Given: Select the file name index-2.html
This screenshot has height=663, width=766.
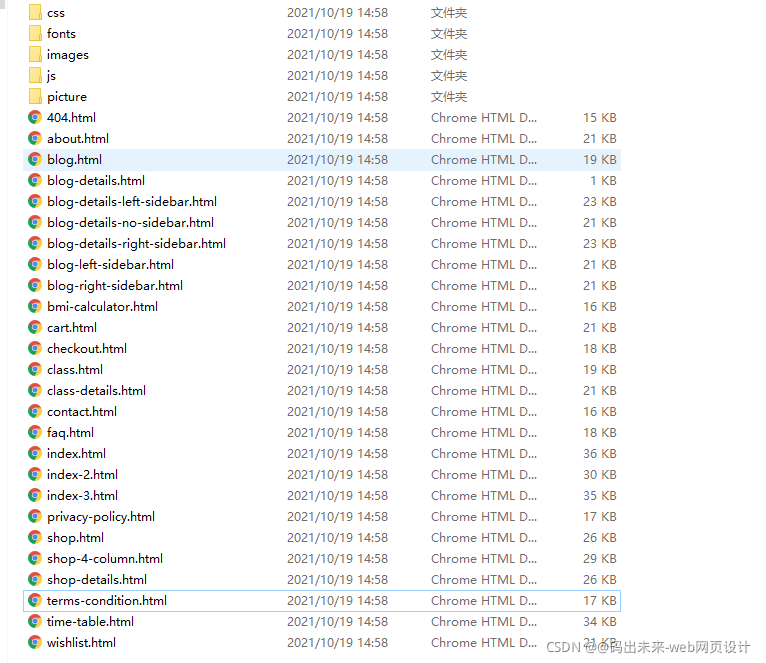Looking at the screenshot, I should [82, 475].
